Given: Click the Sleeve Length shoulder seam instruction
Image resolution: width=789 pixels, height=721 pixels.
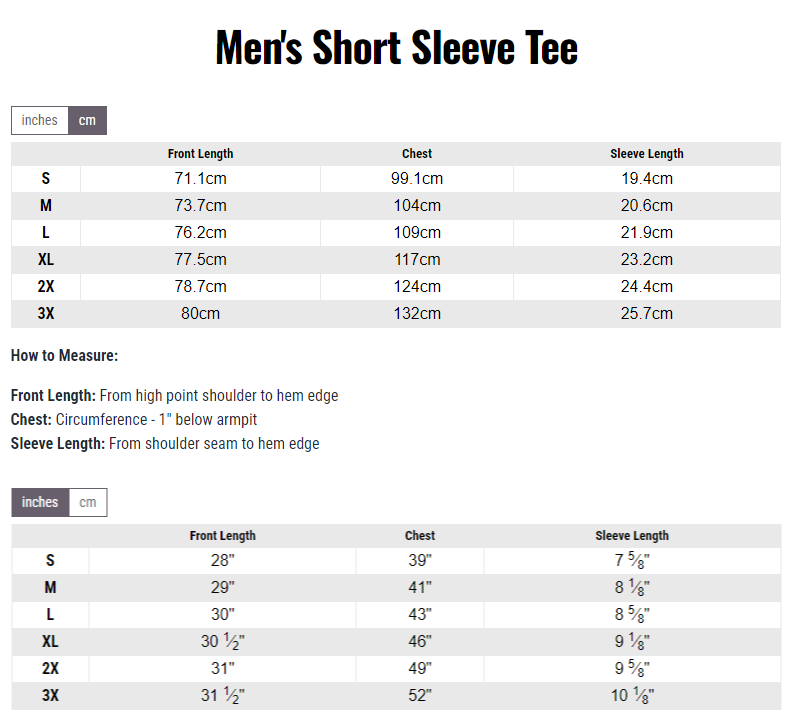Looking at the screenshot, I should (x=165, y=443).
